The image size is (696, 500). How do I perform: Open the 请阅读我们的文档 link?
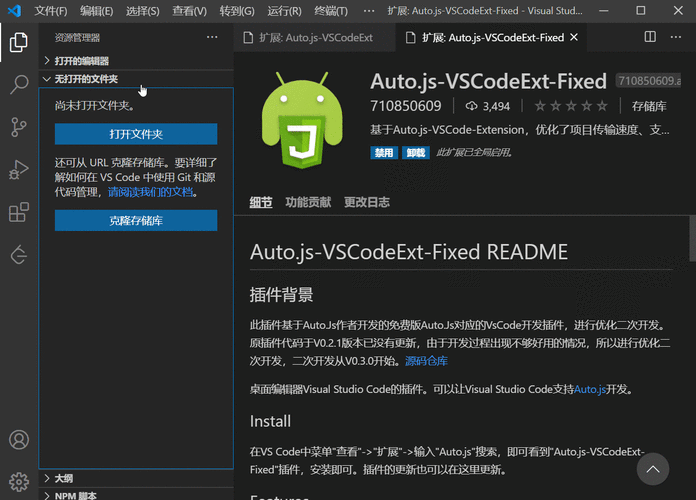pos(150,192)
